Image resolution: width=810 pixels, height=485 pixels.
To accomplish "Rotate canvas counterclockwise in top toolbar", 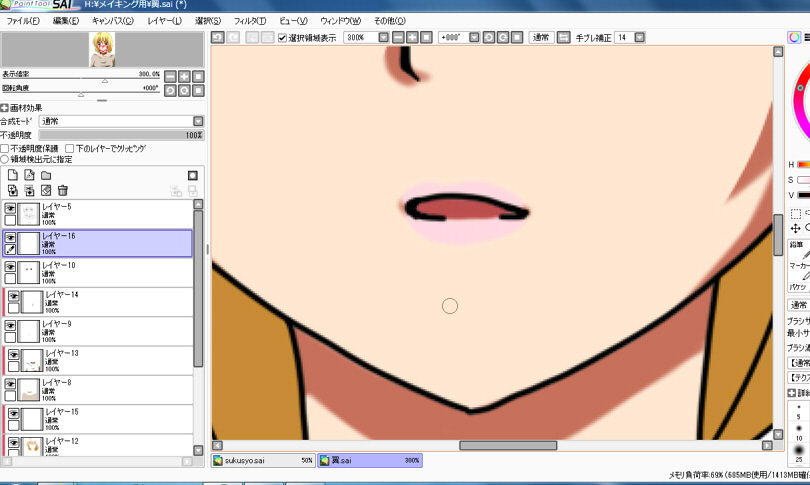I will (489, 37).
